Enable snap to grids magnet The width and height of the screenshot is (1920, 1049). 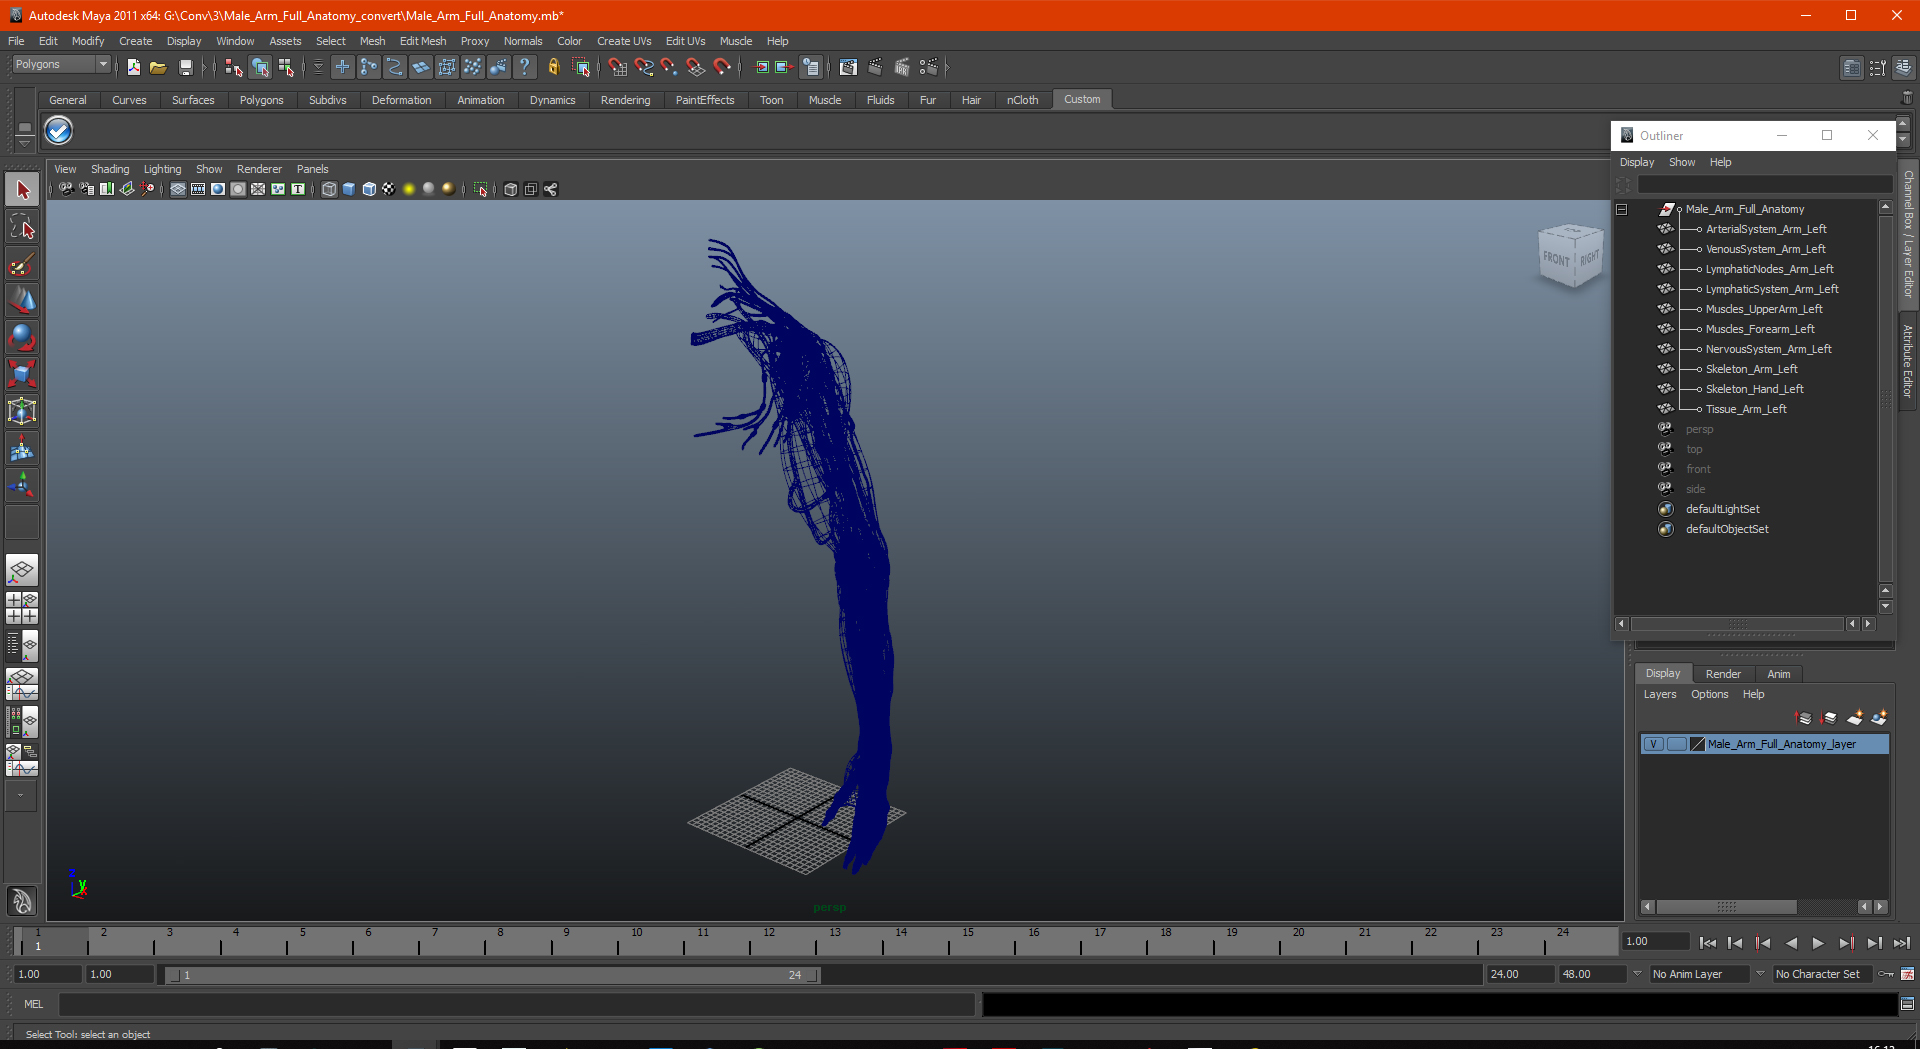617,67
